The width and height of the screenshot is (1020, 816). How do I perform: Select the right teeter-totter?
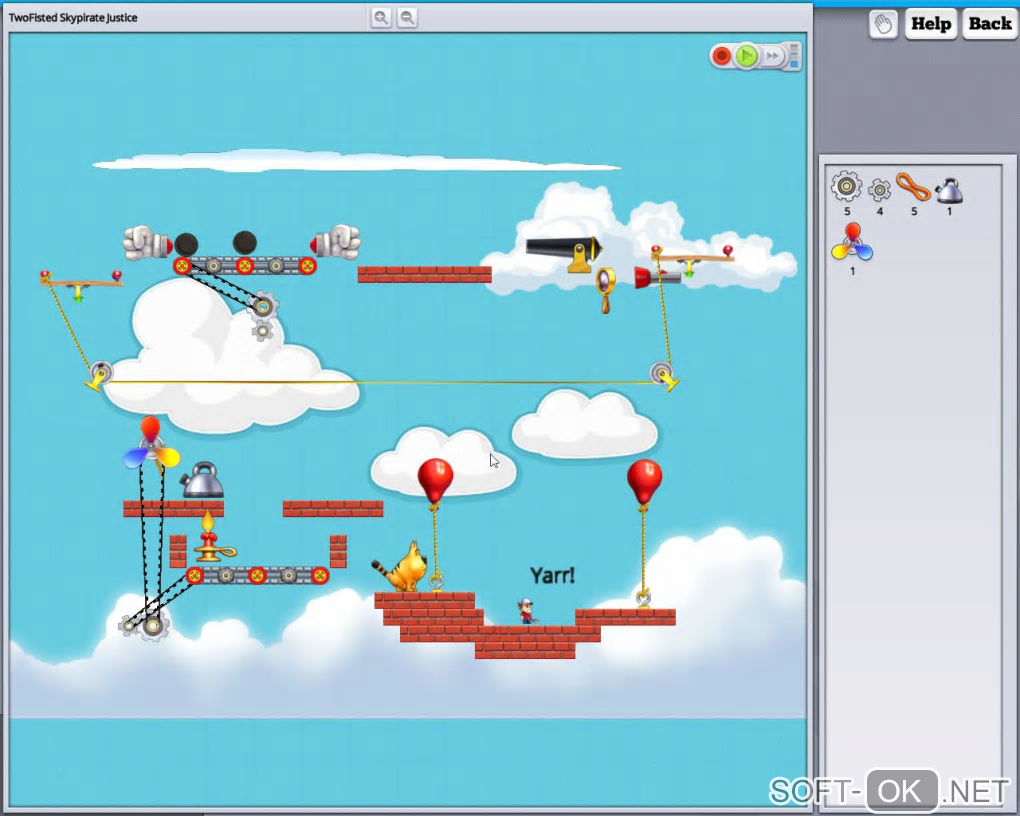tap(692, 260)
